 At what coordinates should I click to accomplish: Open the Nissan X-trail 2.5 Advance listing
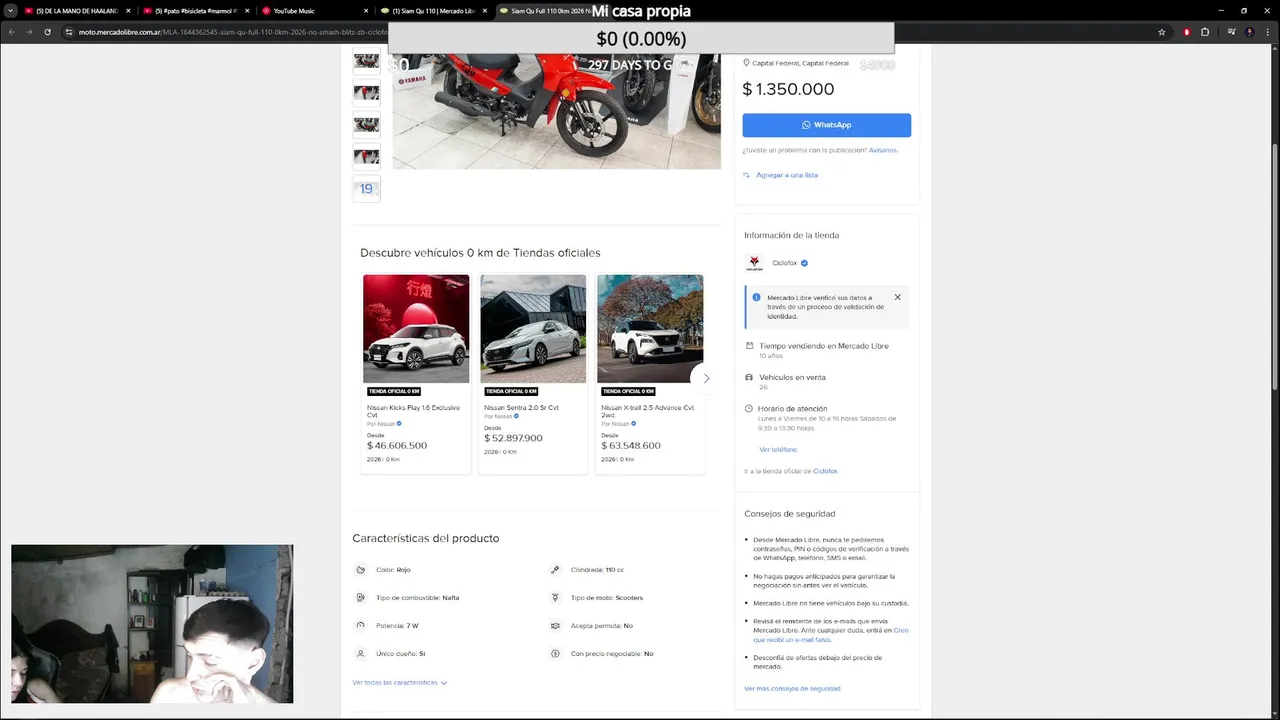(x=650, y=373)
